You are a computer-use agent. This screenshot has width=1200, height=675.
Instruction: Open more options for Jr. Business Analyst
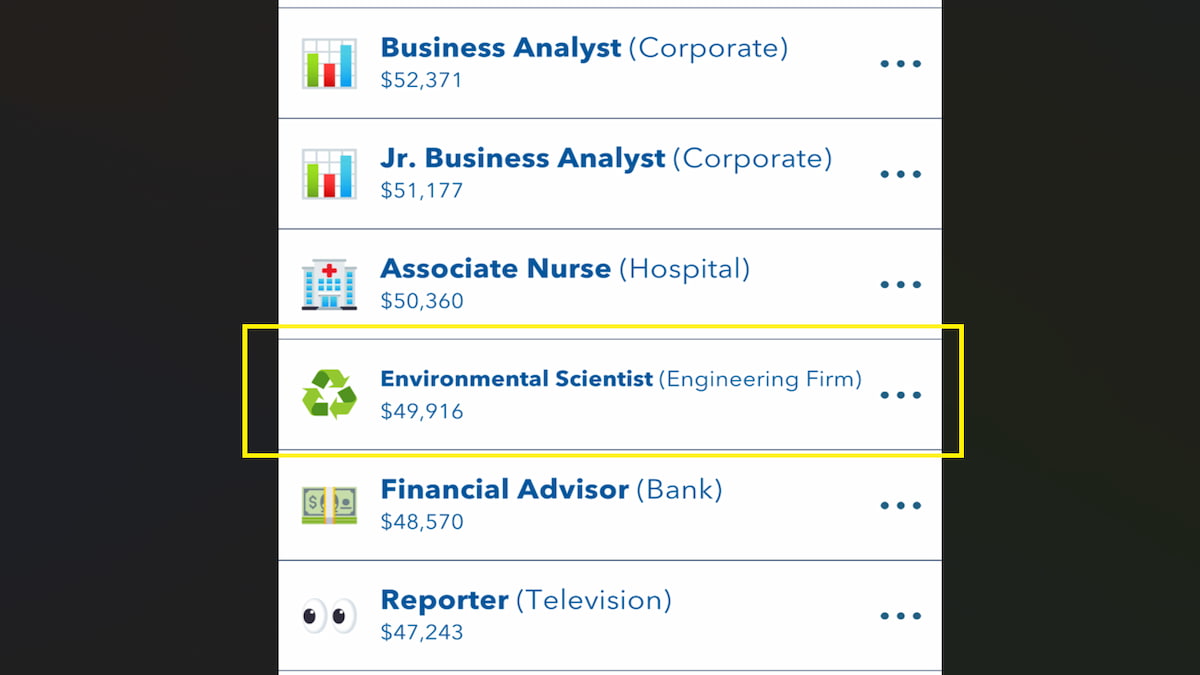tap(900, 174)
